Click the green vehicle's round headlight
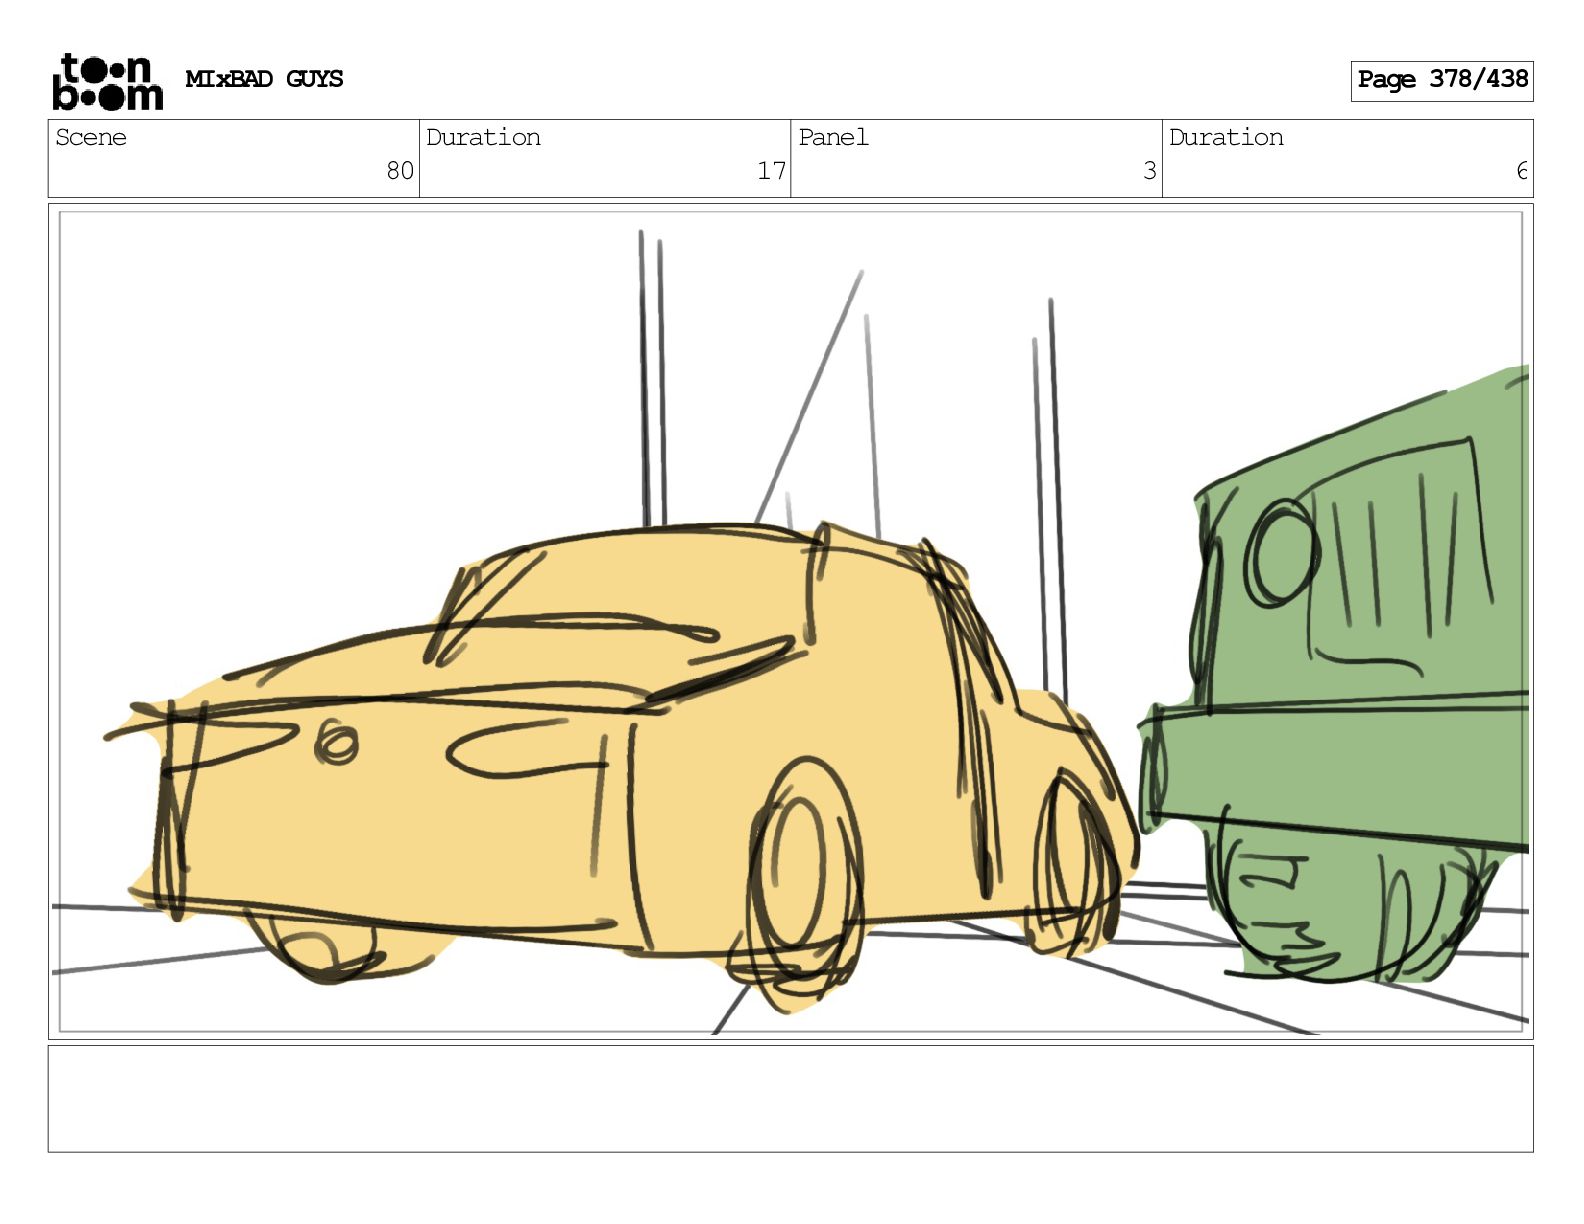The width and height of the screenshot is (1584, 1224). tap(1281, 554)
